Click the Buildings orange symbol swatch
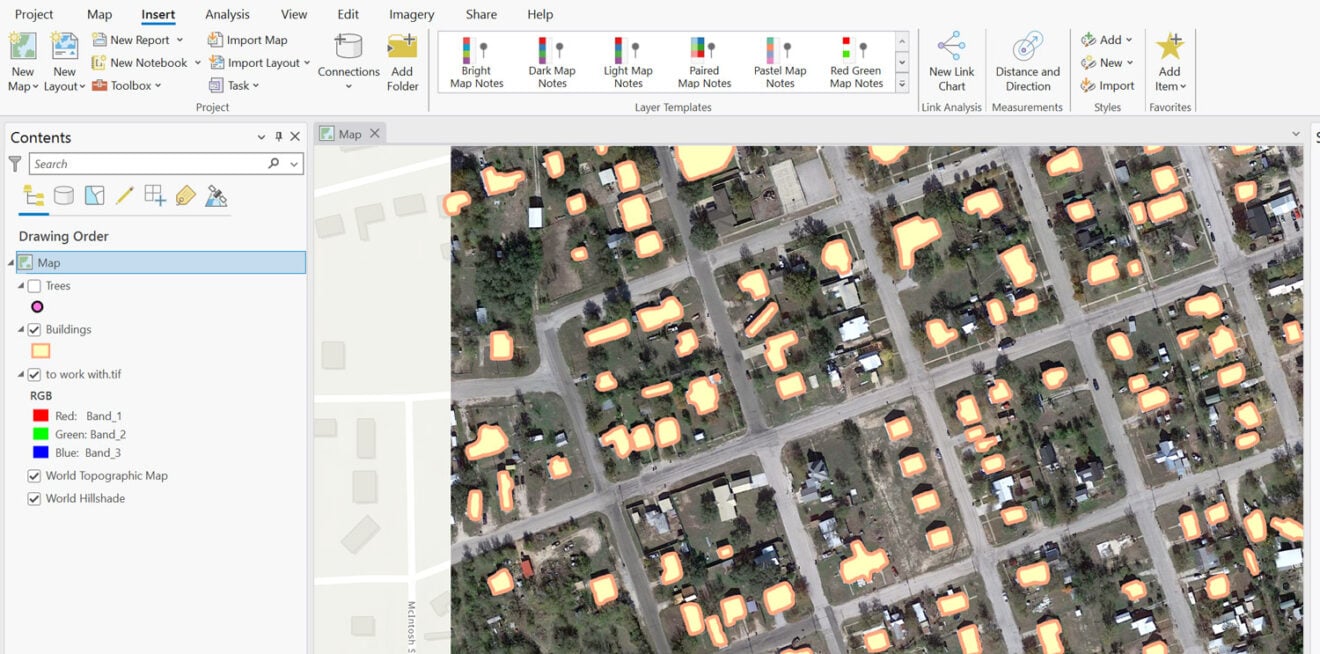 (x=41, y=350)
